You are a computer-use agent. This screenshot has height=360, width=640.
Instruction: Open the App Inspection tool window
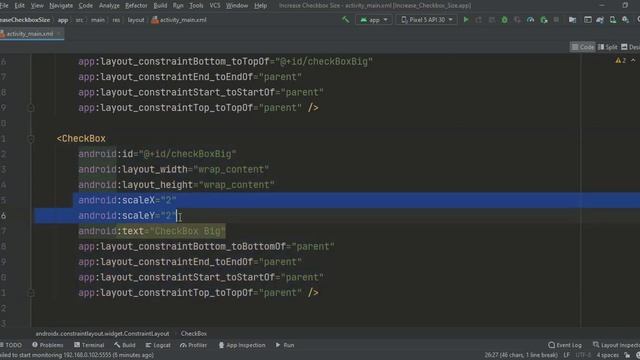[x=242, y=345]
